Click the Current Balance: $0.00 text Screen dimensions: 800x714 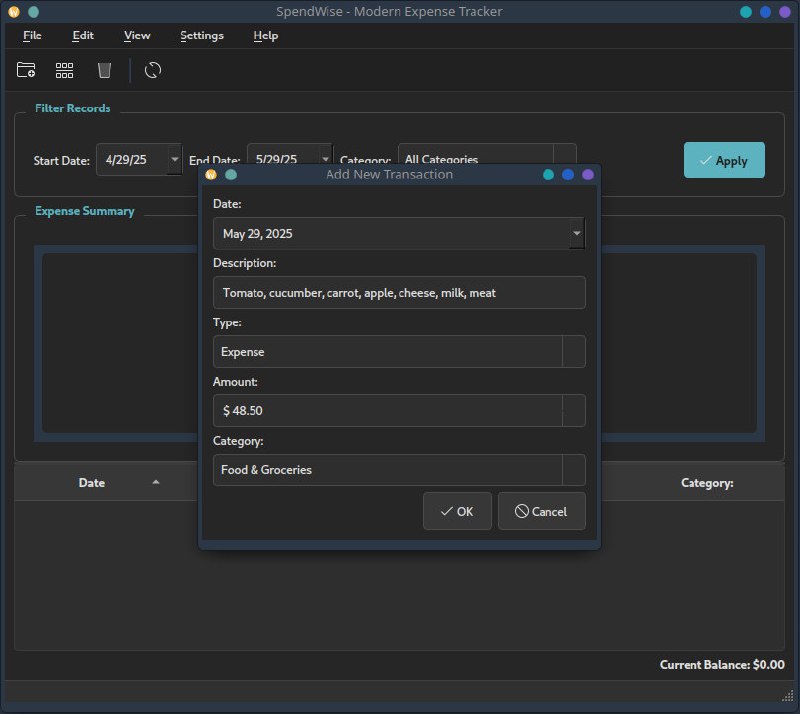(722, 664)
